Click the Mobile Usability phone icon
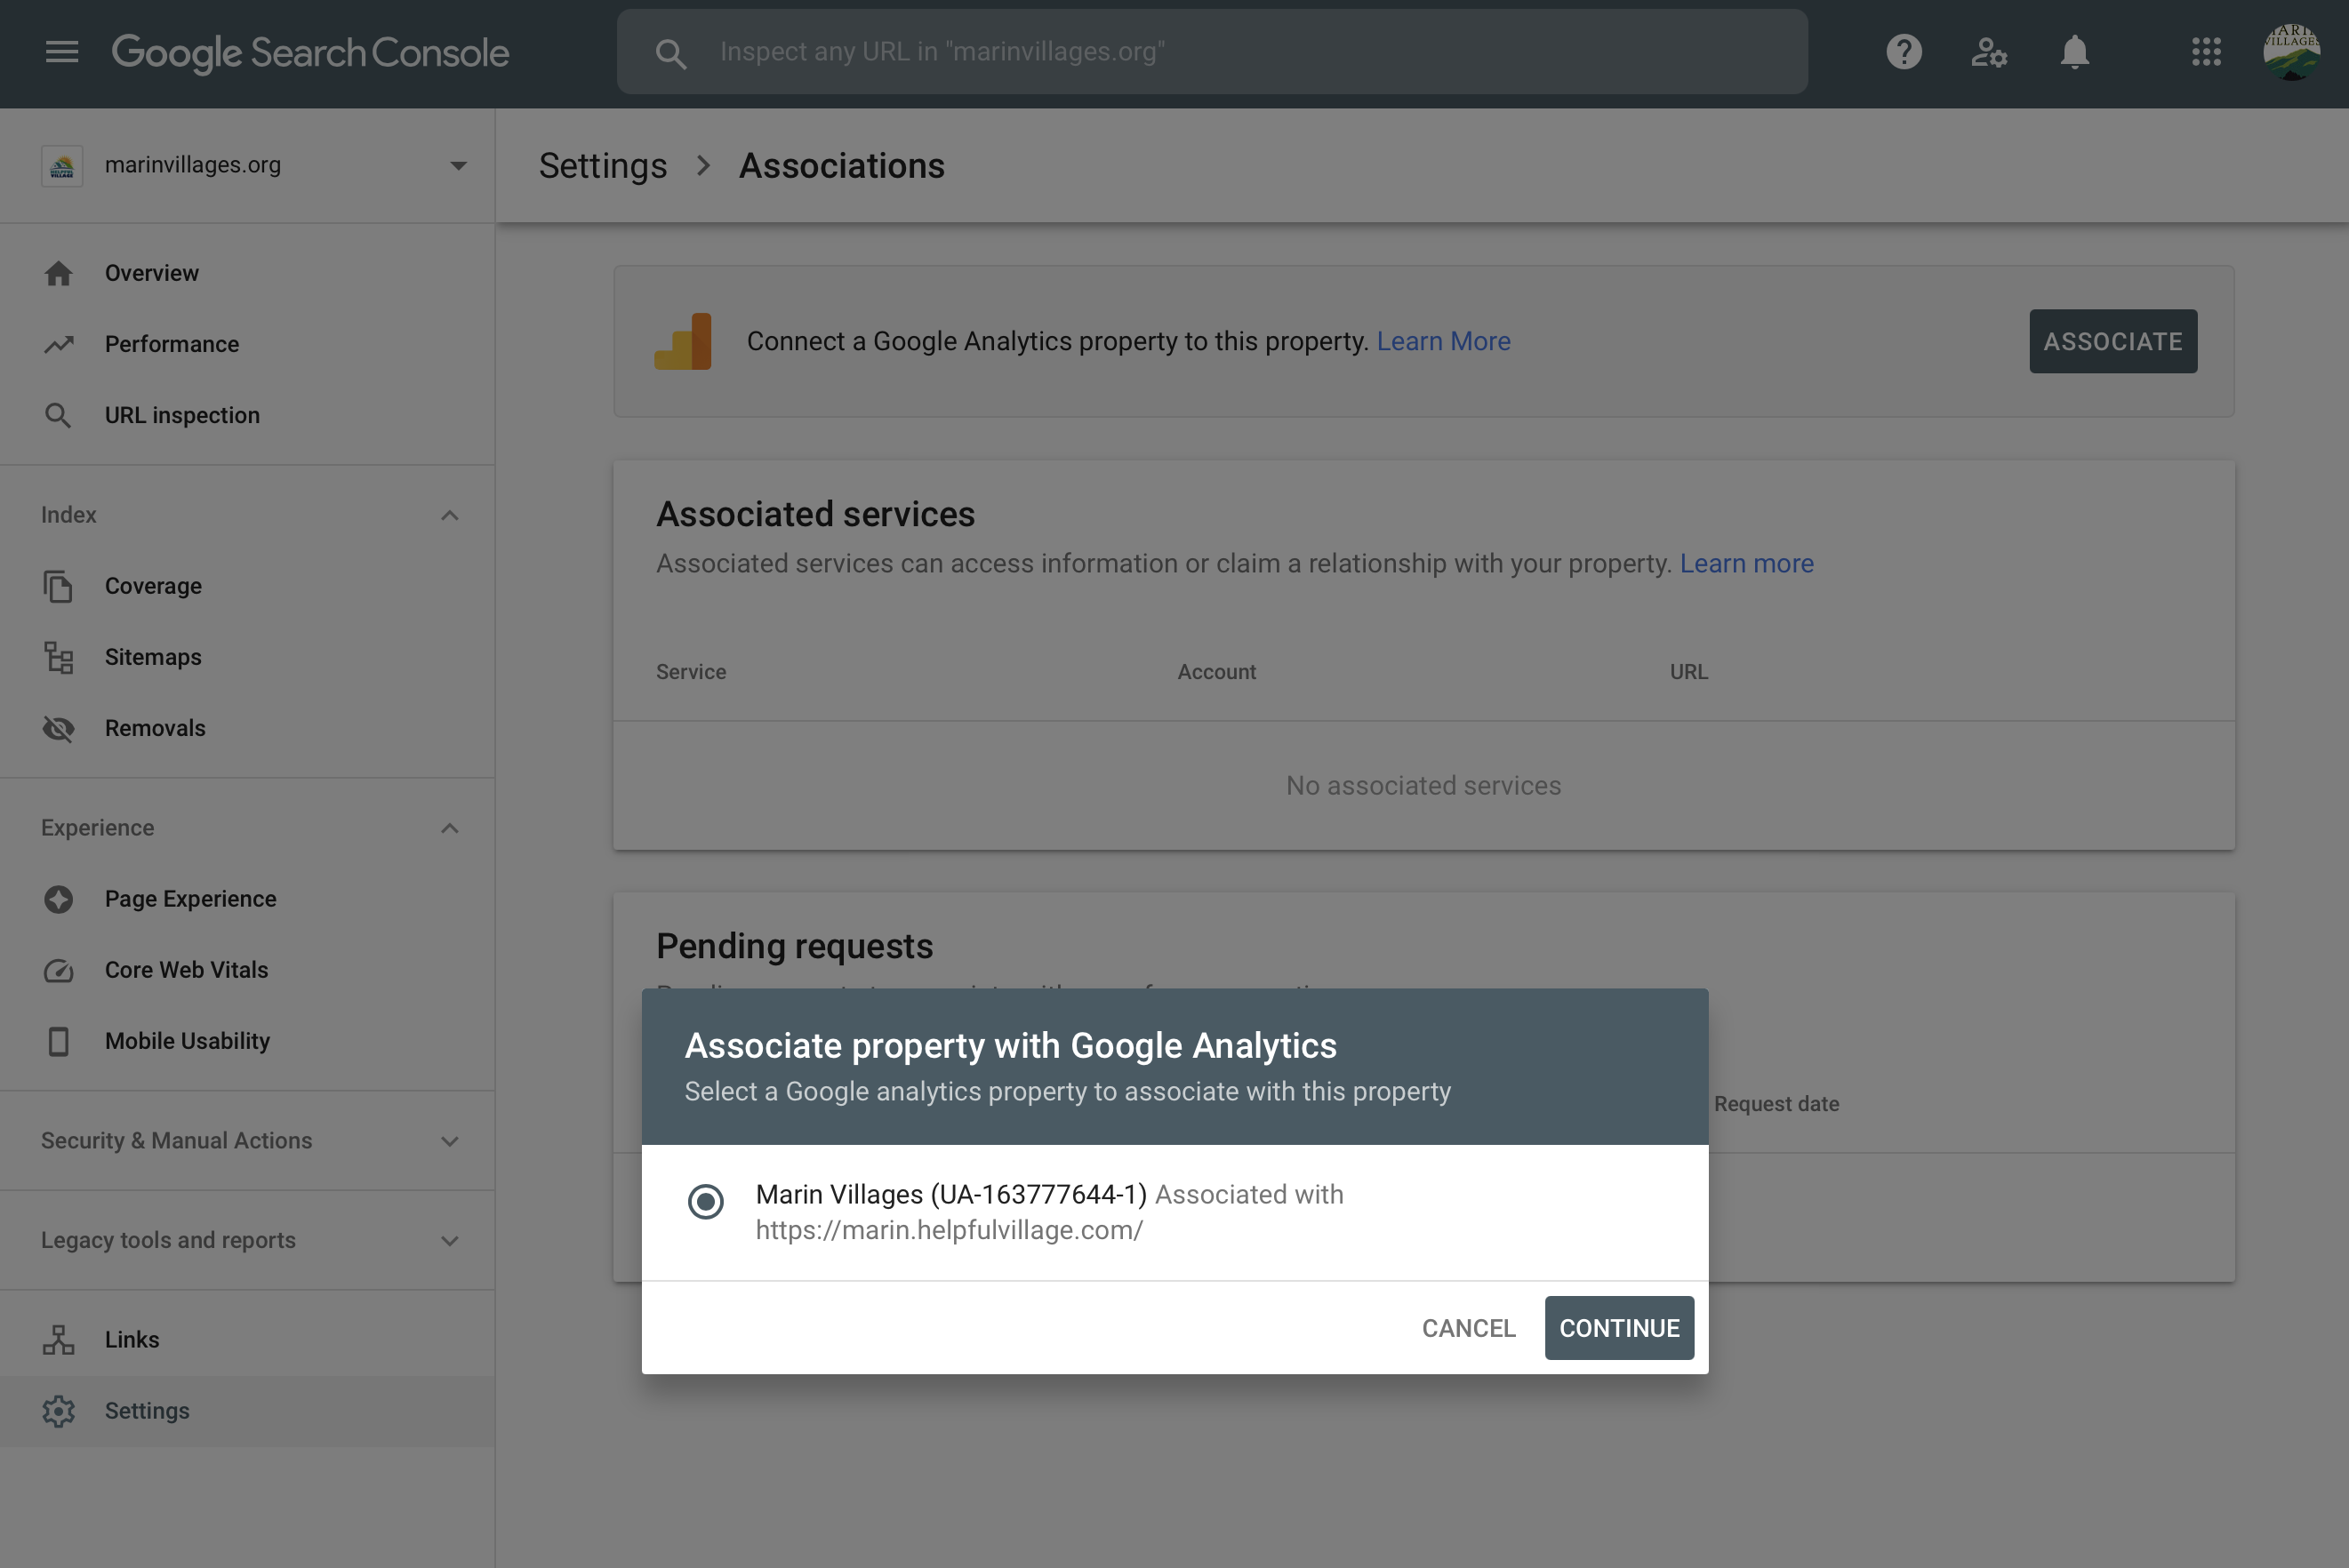This screenshot has width=2349, height=1568. (59, 1041)
